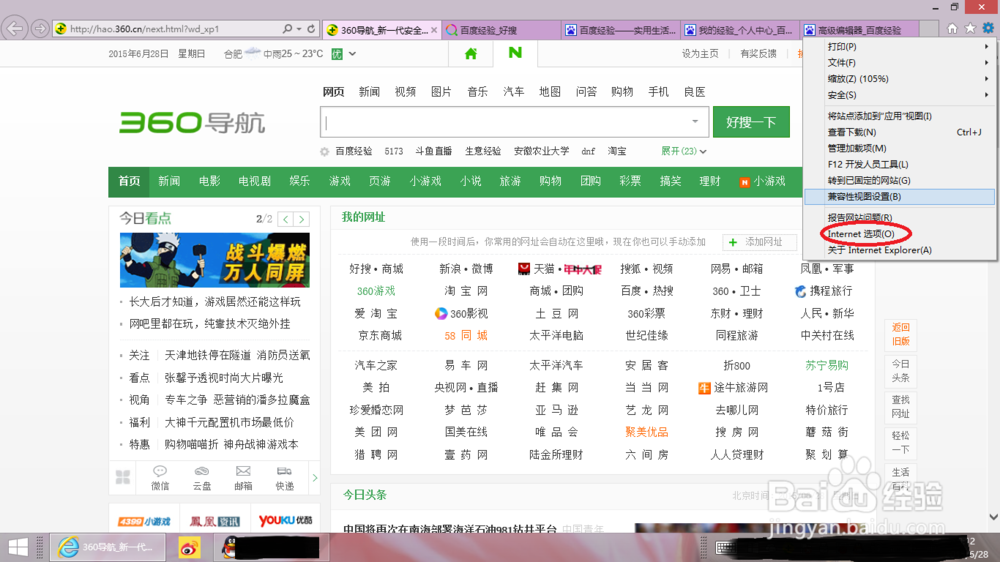This screenshot has height=562, width=1000.
Task: Click the YOUKU优酷 logo
Action: 285,521
